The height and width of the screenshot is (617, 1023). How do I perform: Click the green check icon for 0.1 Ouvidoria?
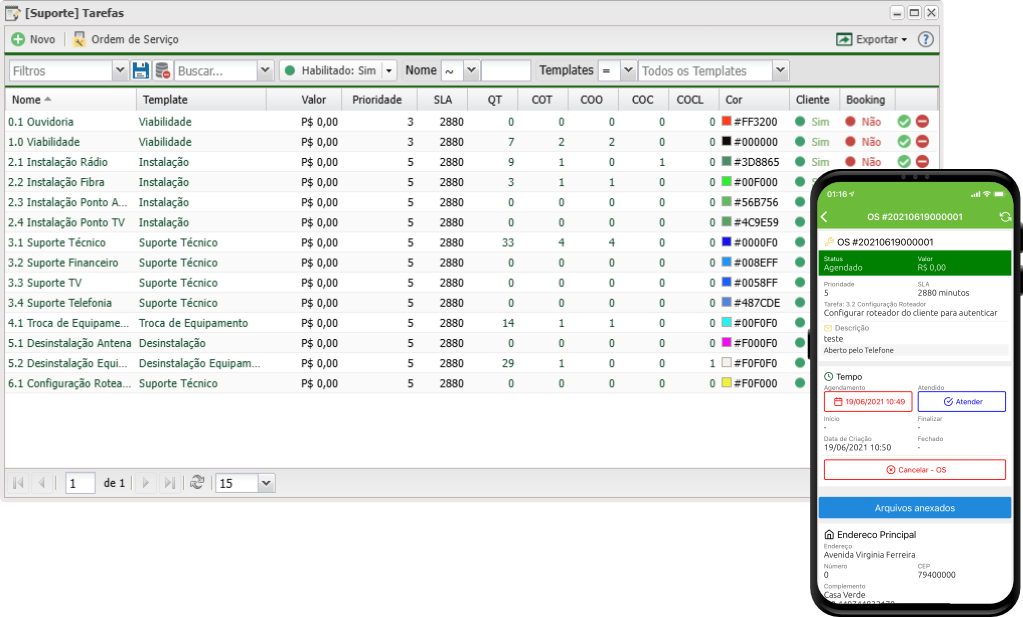coord(904,122)
